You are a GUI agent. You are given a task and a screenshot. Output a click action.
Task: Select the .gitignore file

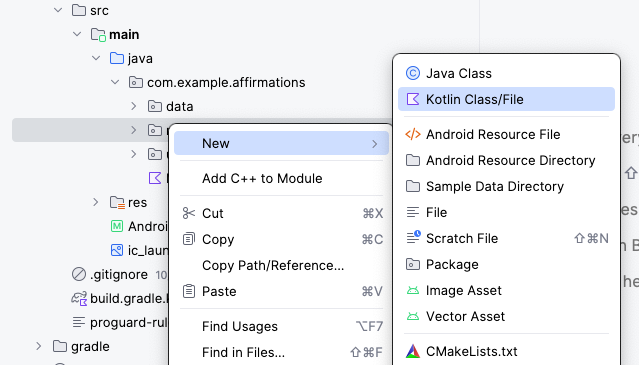point(119,275)
